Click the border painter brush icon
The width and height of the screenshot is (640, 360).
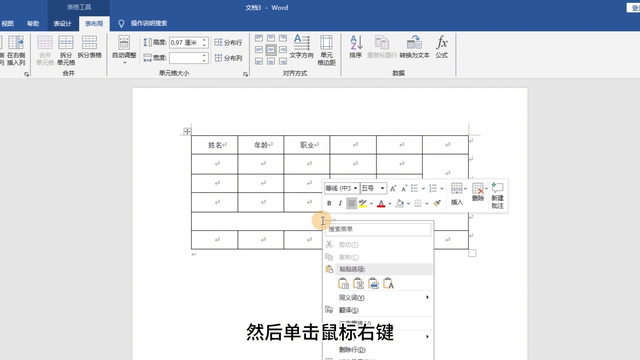click(437, 203)
